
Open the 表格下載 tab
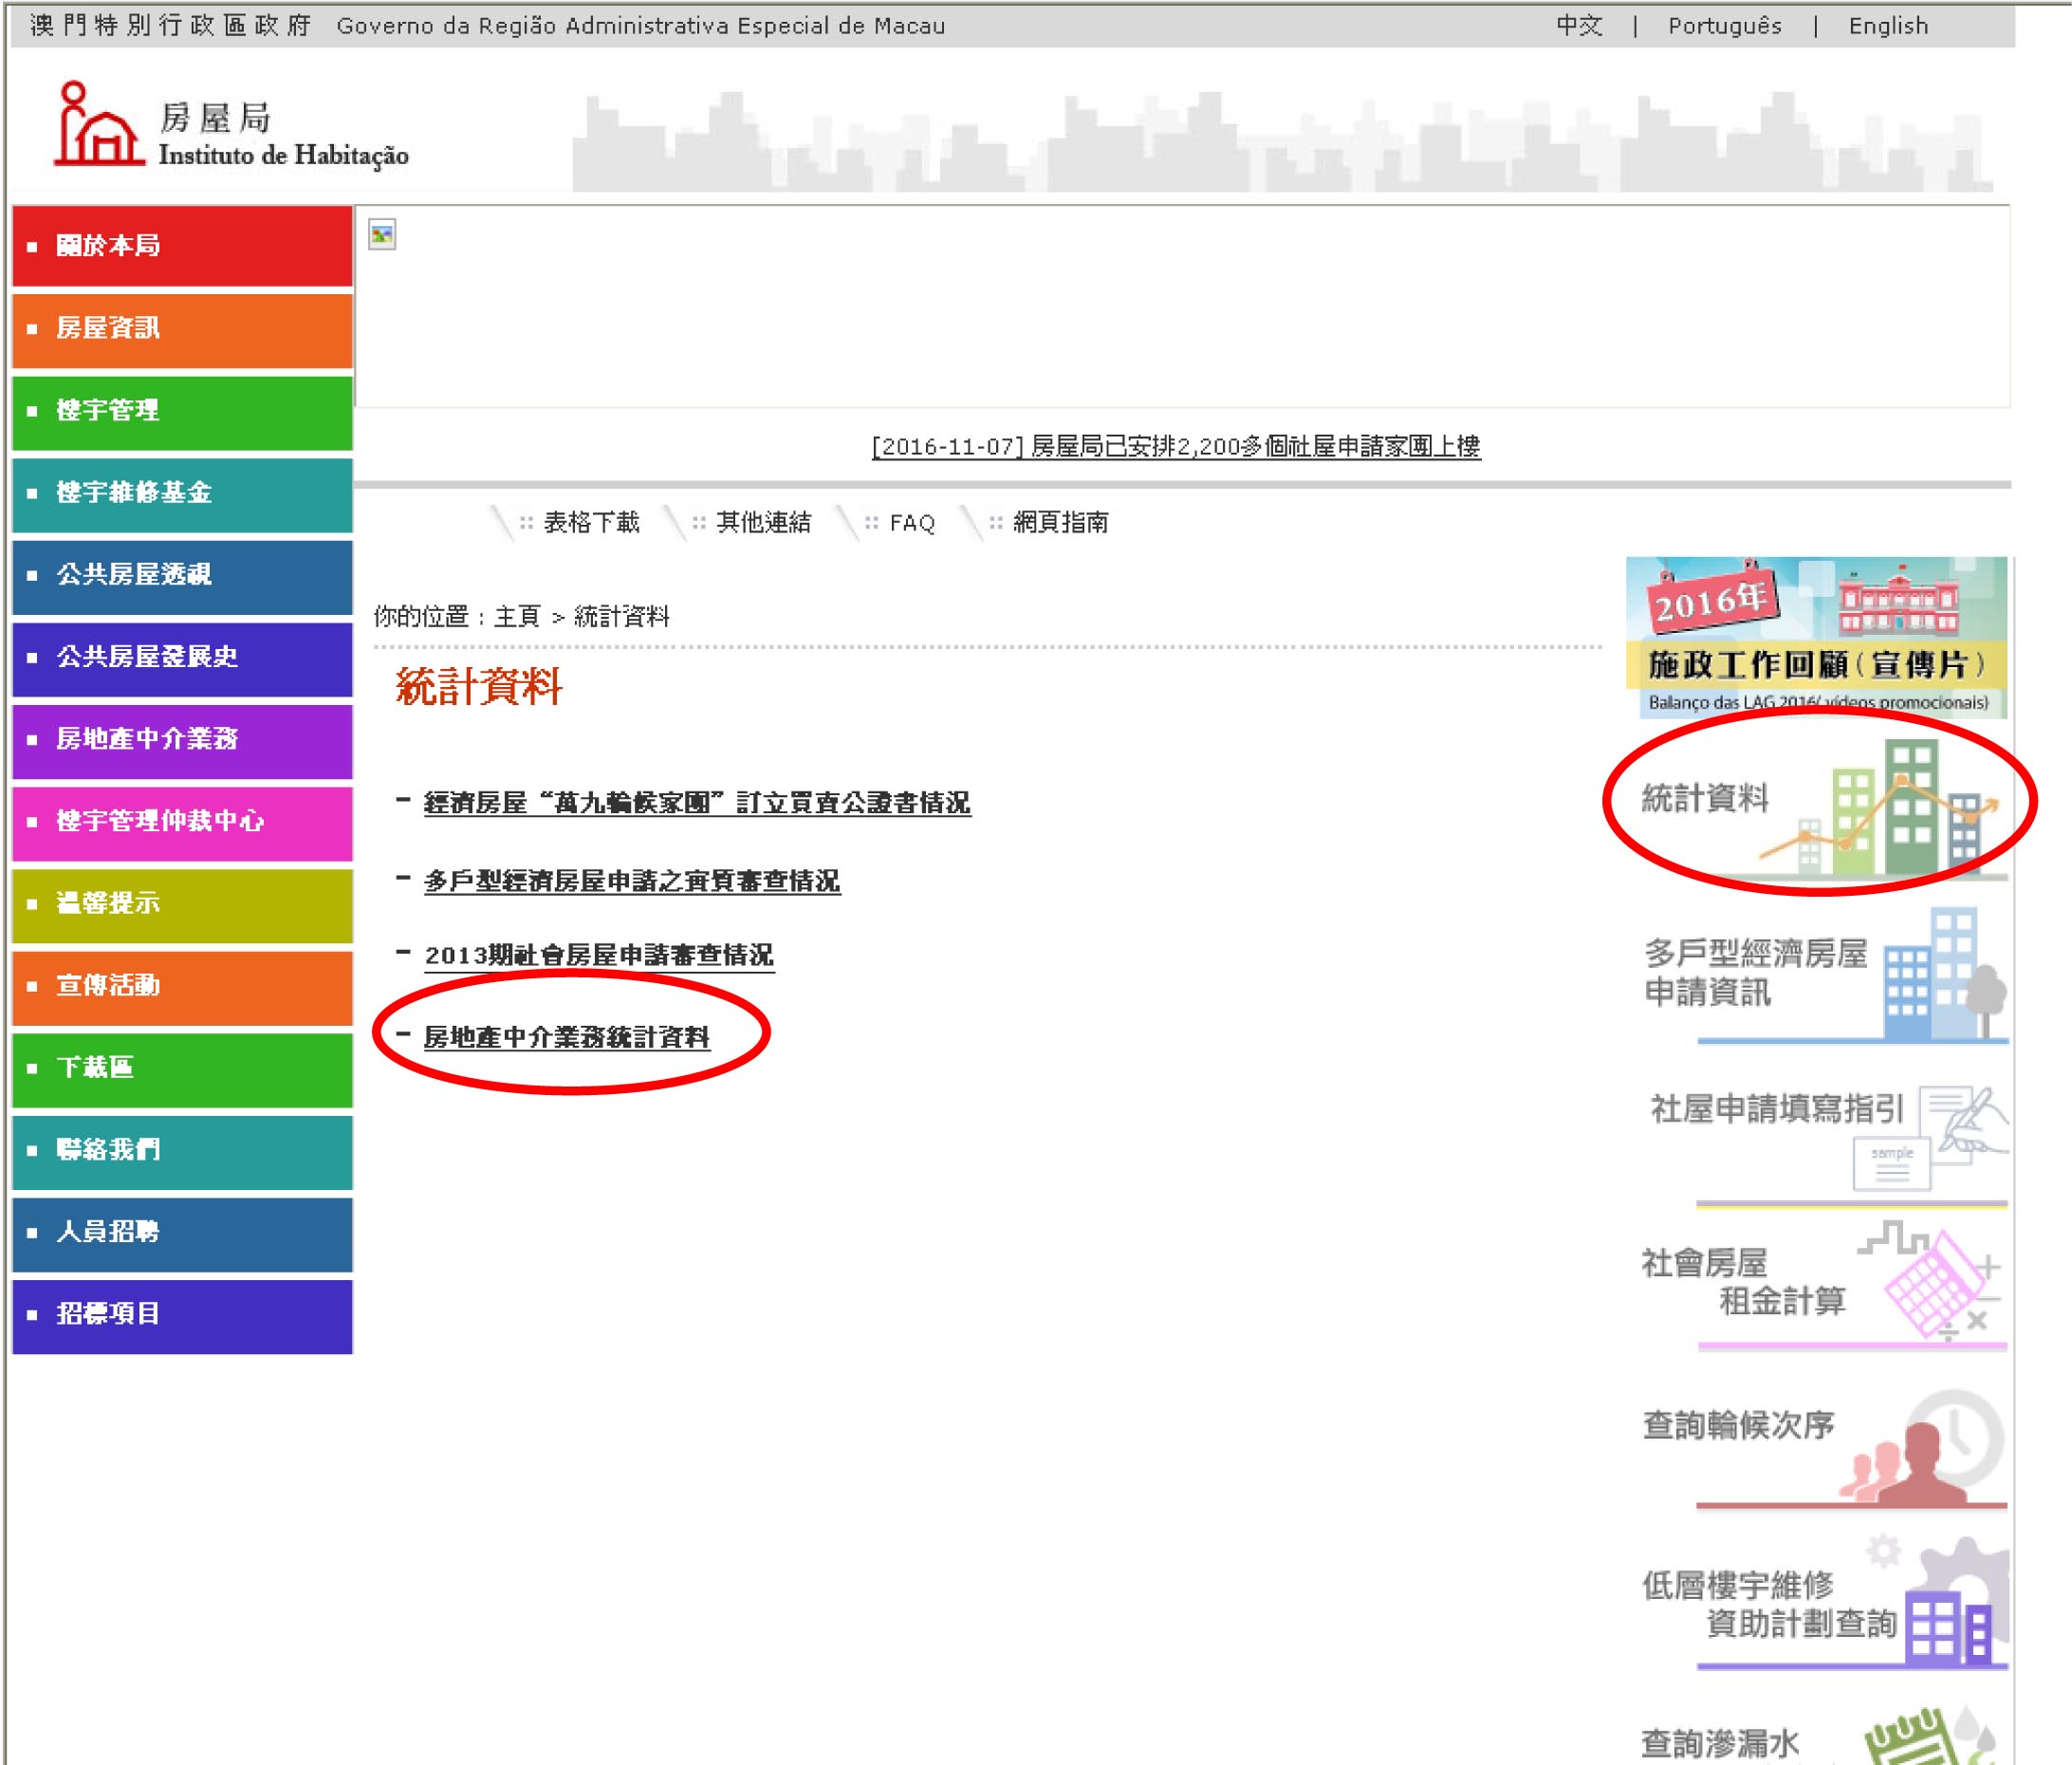(x=590, y=522)
